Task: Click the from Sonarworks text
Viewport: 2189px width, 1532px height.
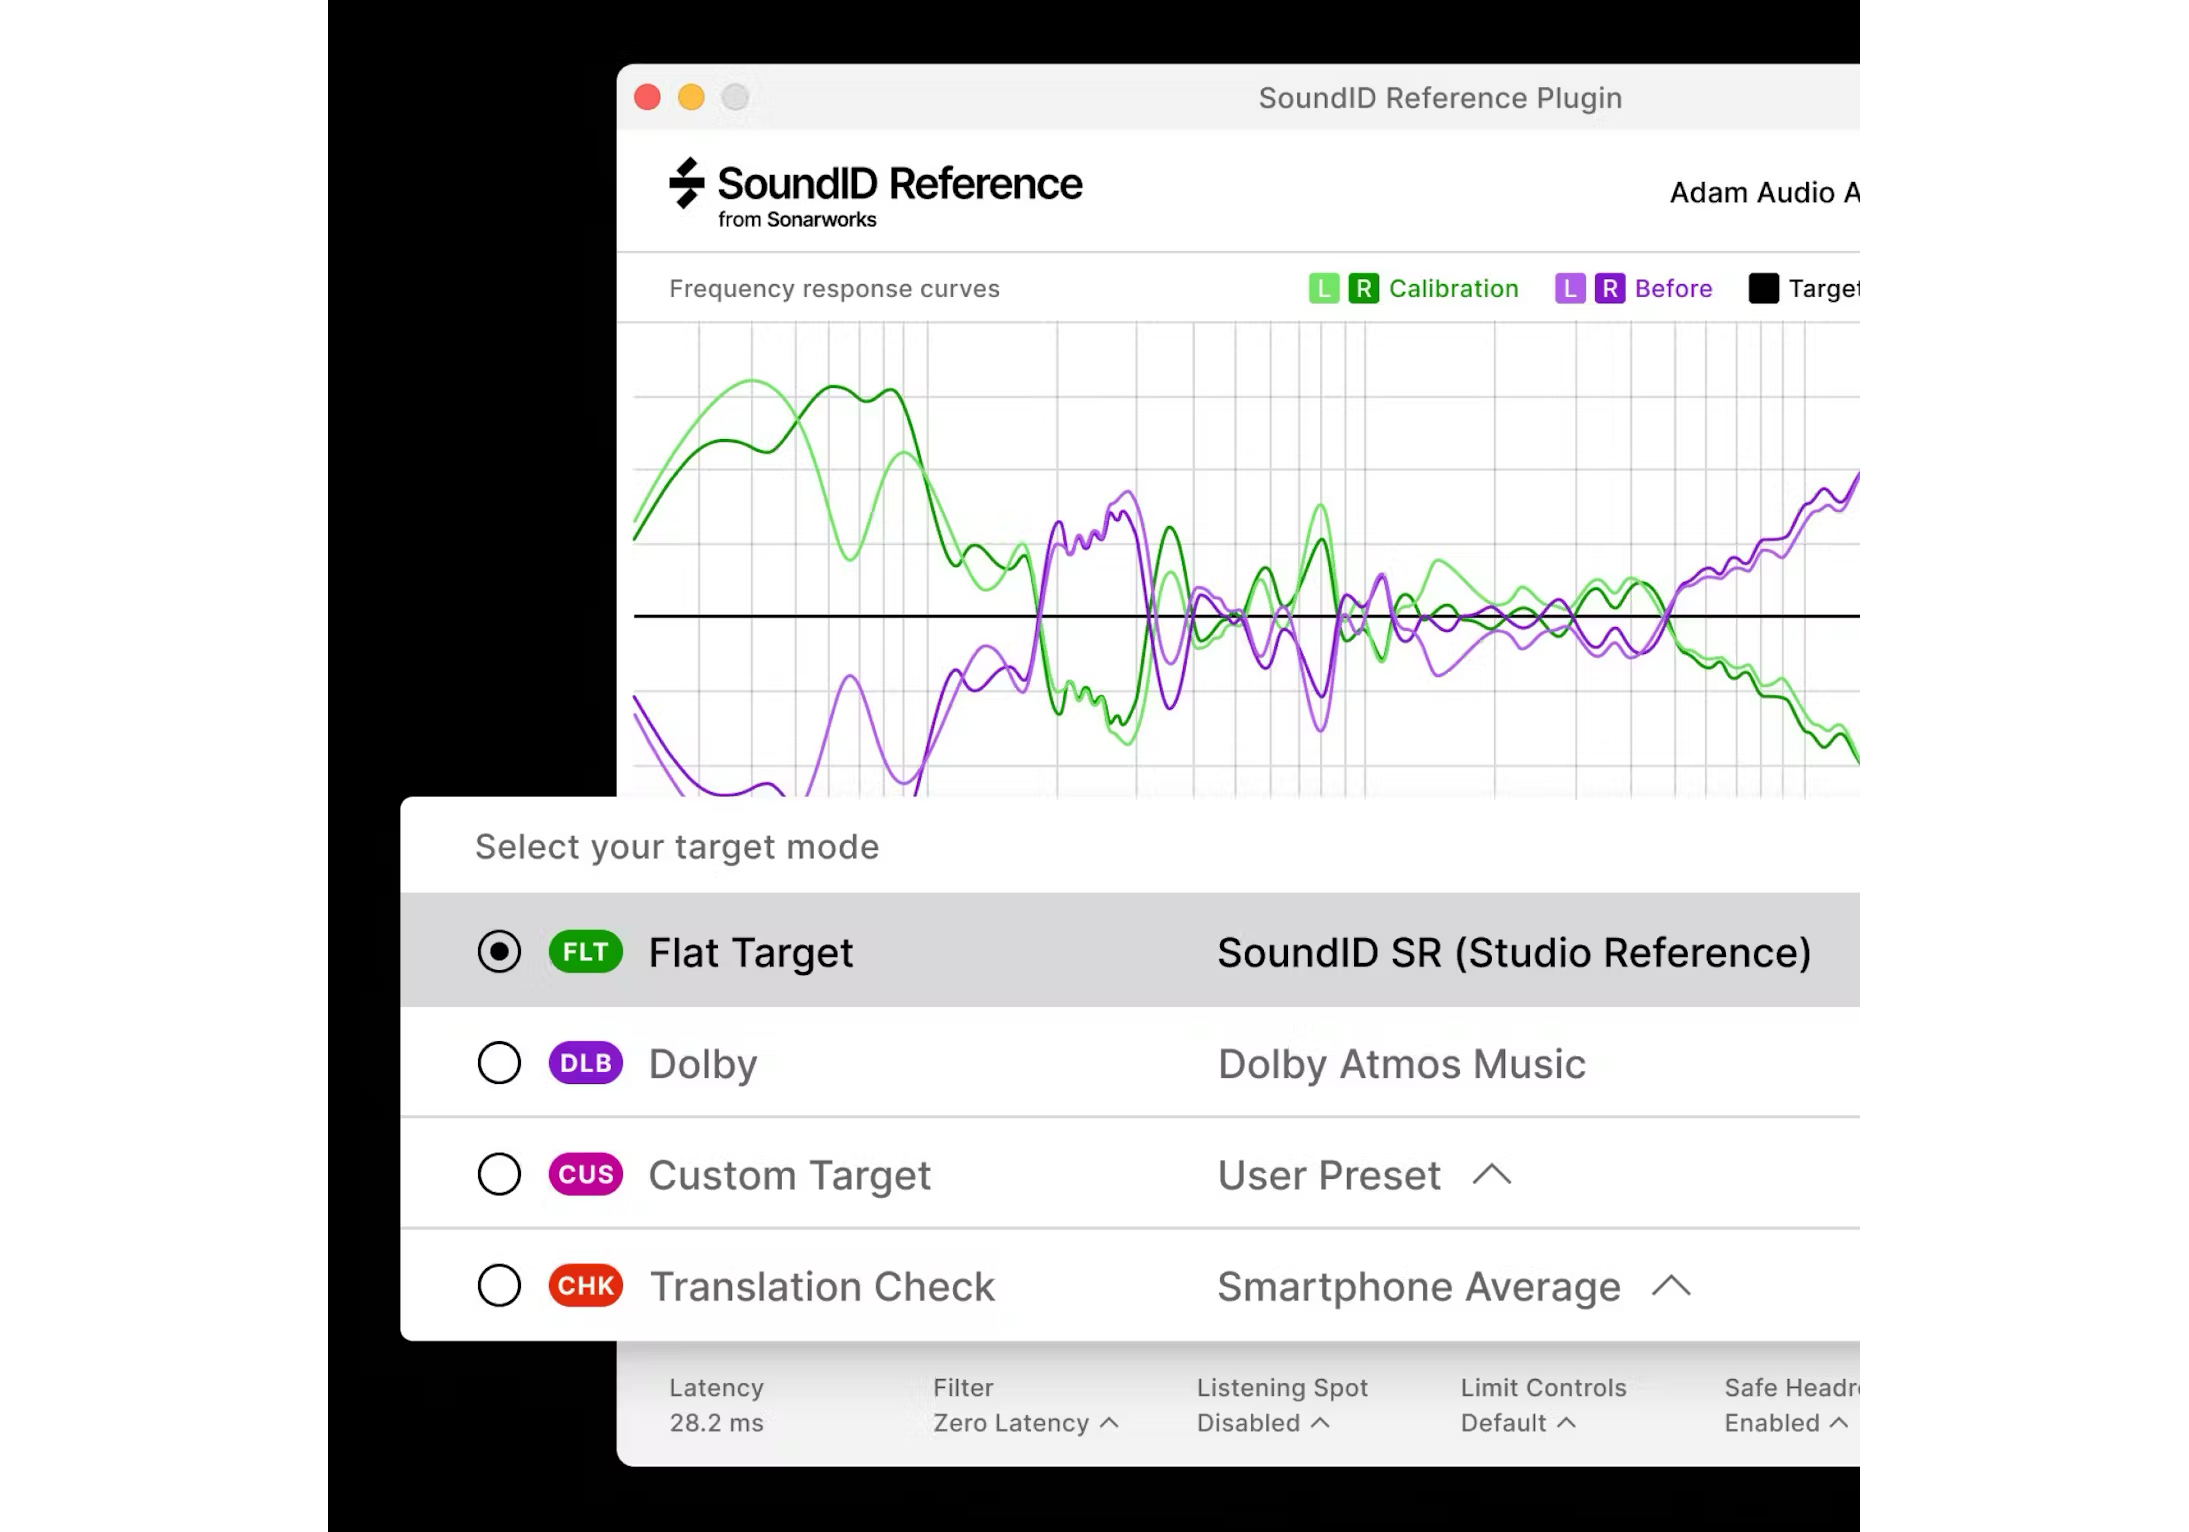Action: [x=797, y=220]
